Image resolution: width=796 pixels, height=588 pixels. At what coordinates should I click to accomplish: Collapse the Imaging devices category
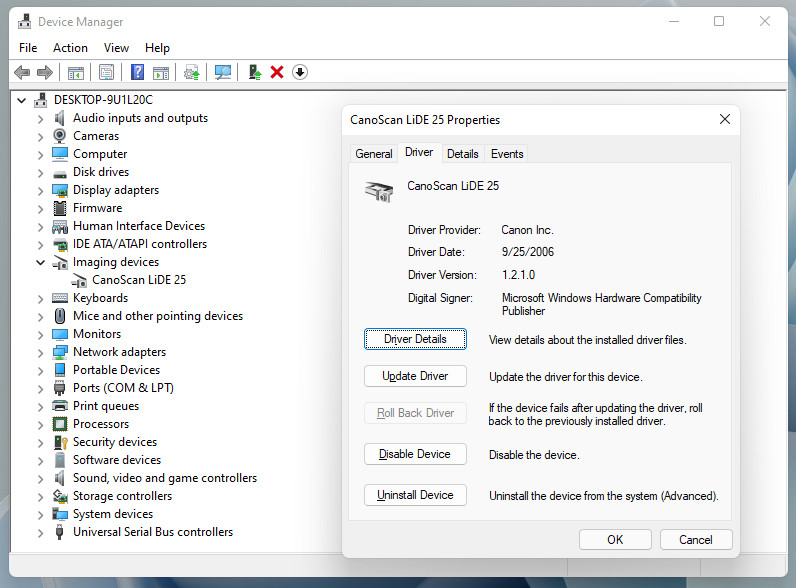pos(40,263)
